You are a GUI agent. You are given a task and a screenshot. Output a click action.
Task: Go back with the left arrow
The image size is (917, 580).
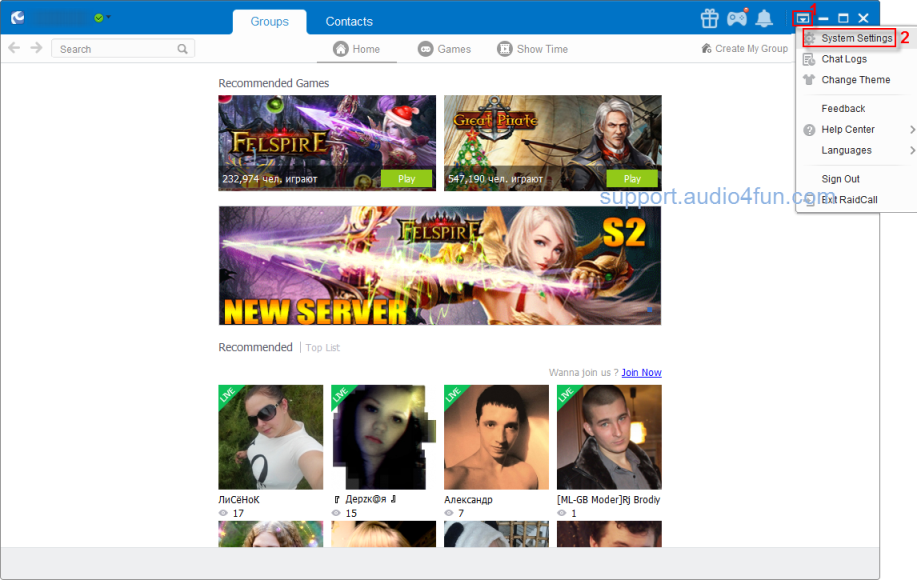coord(14,48)
